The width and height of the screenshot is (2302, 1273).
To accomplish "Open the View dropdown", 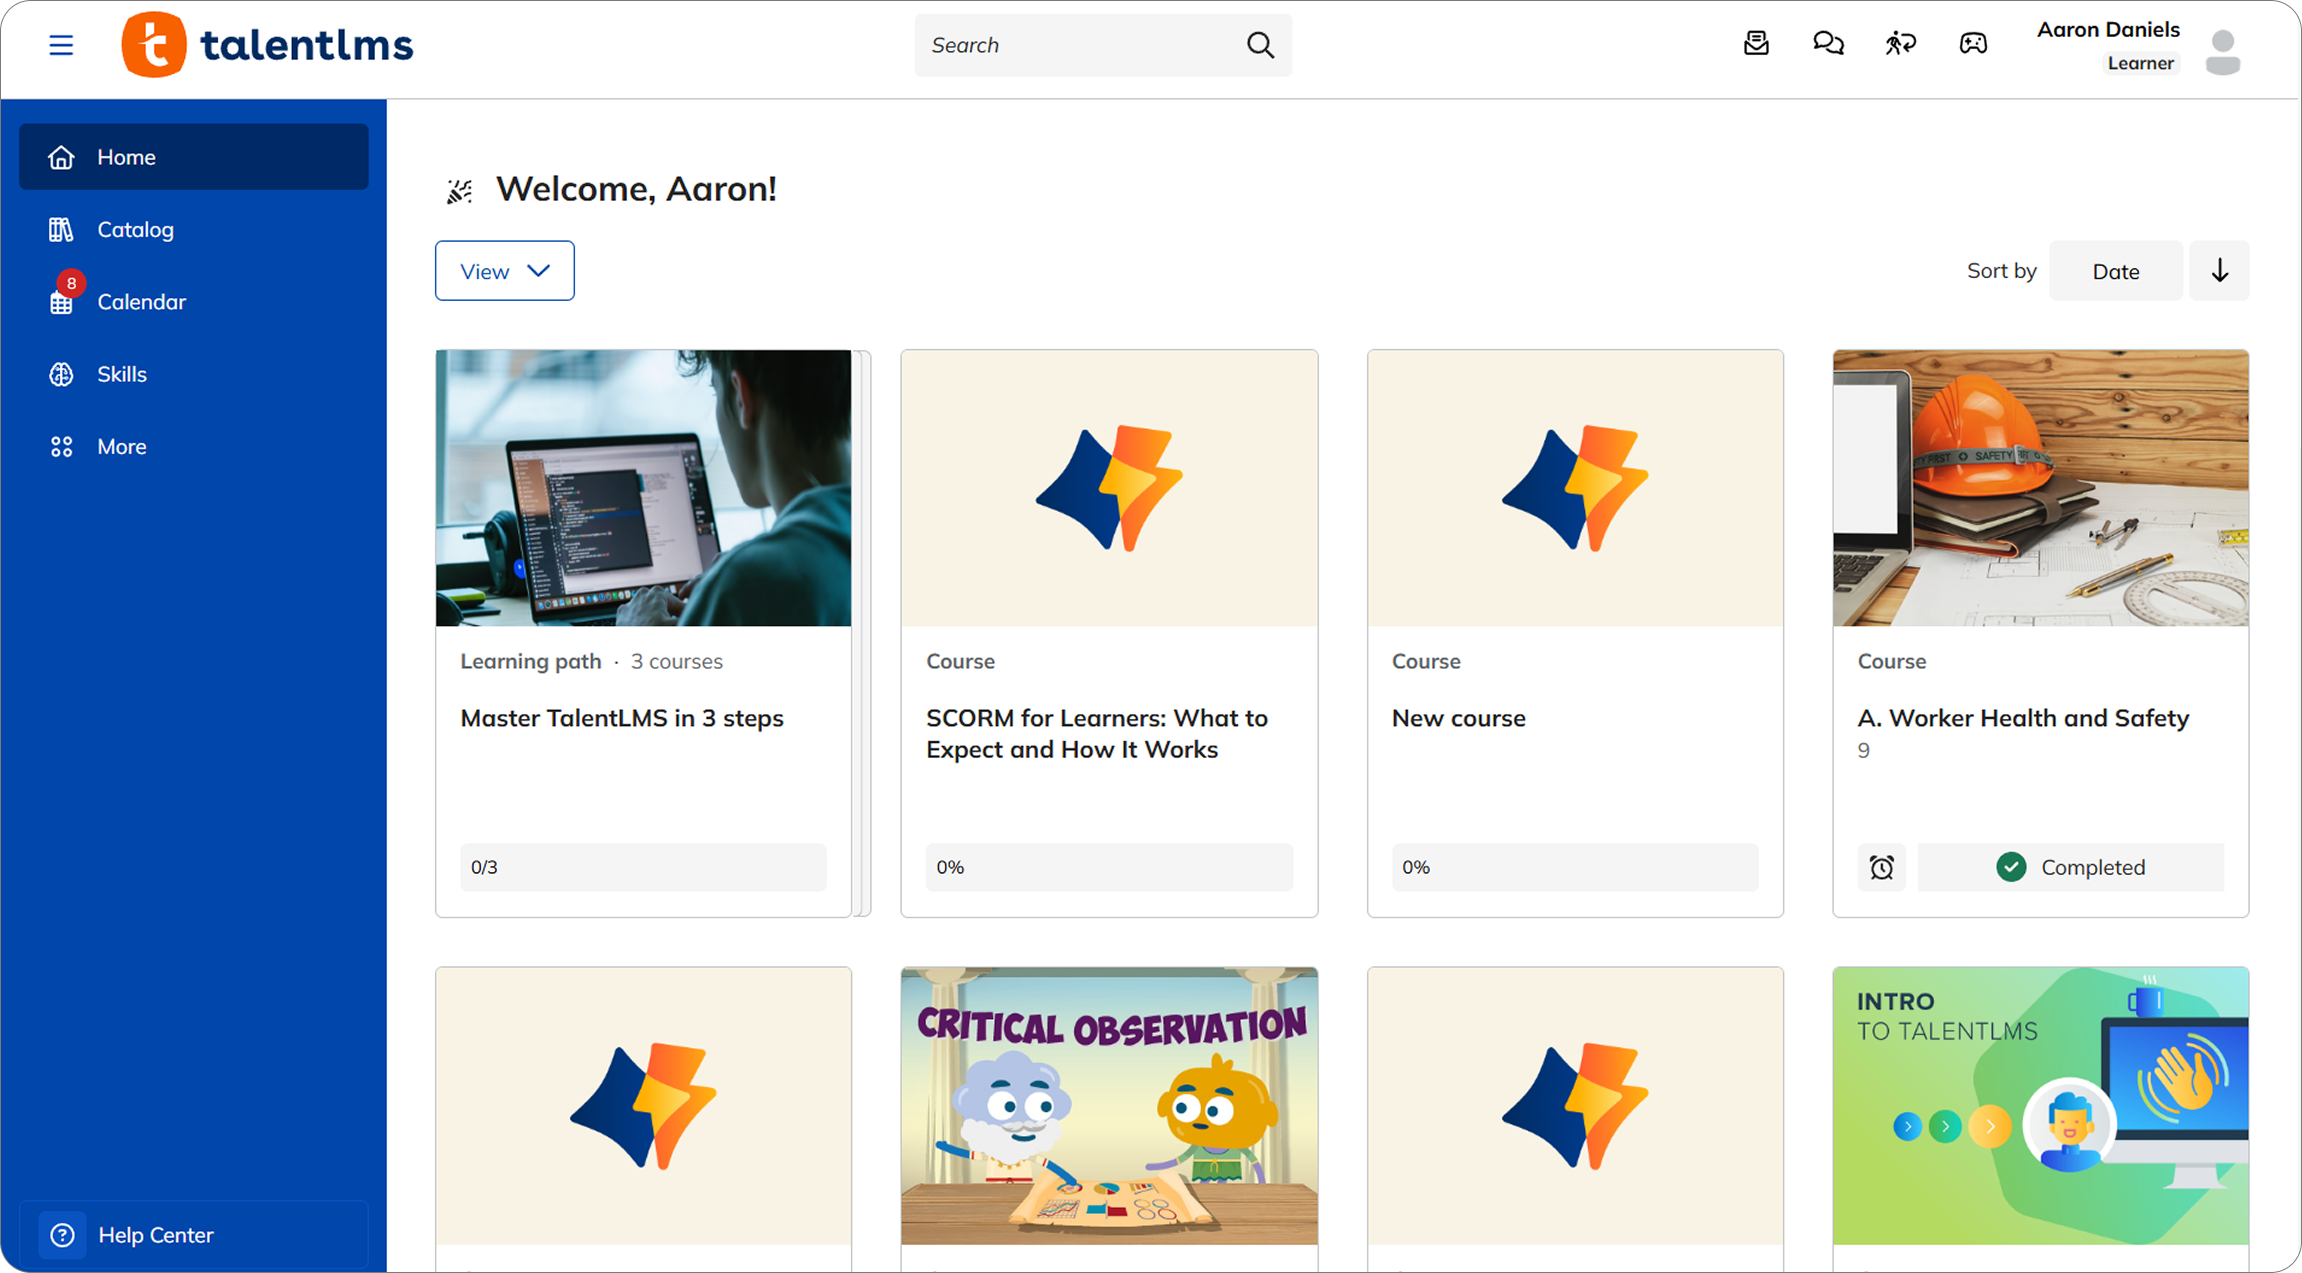I will (505, 271).
